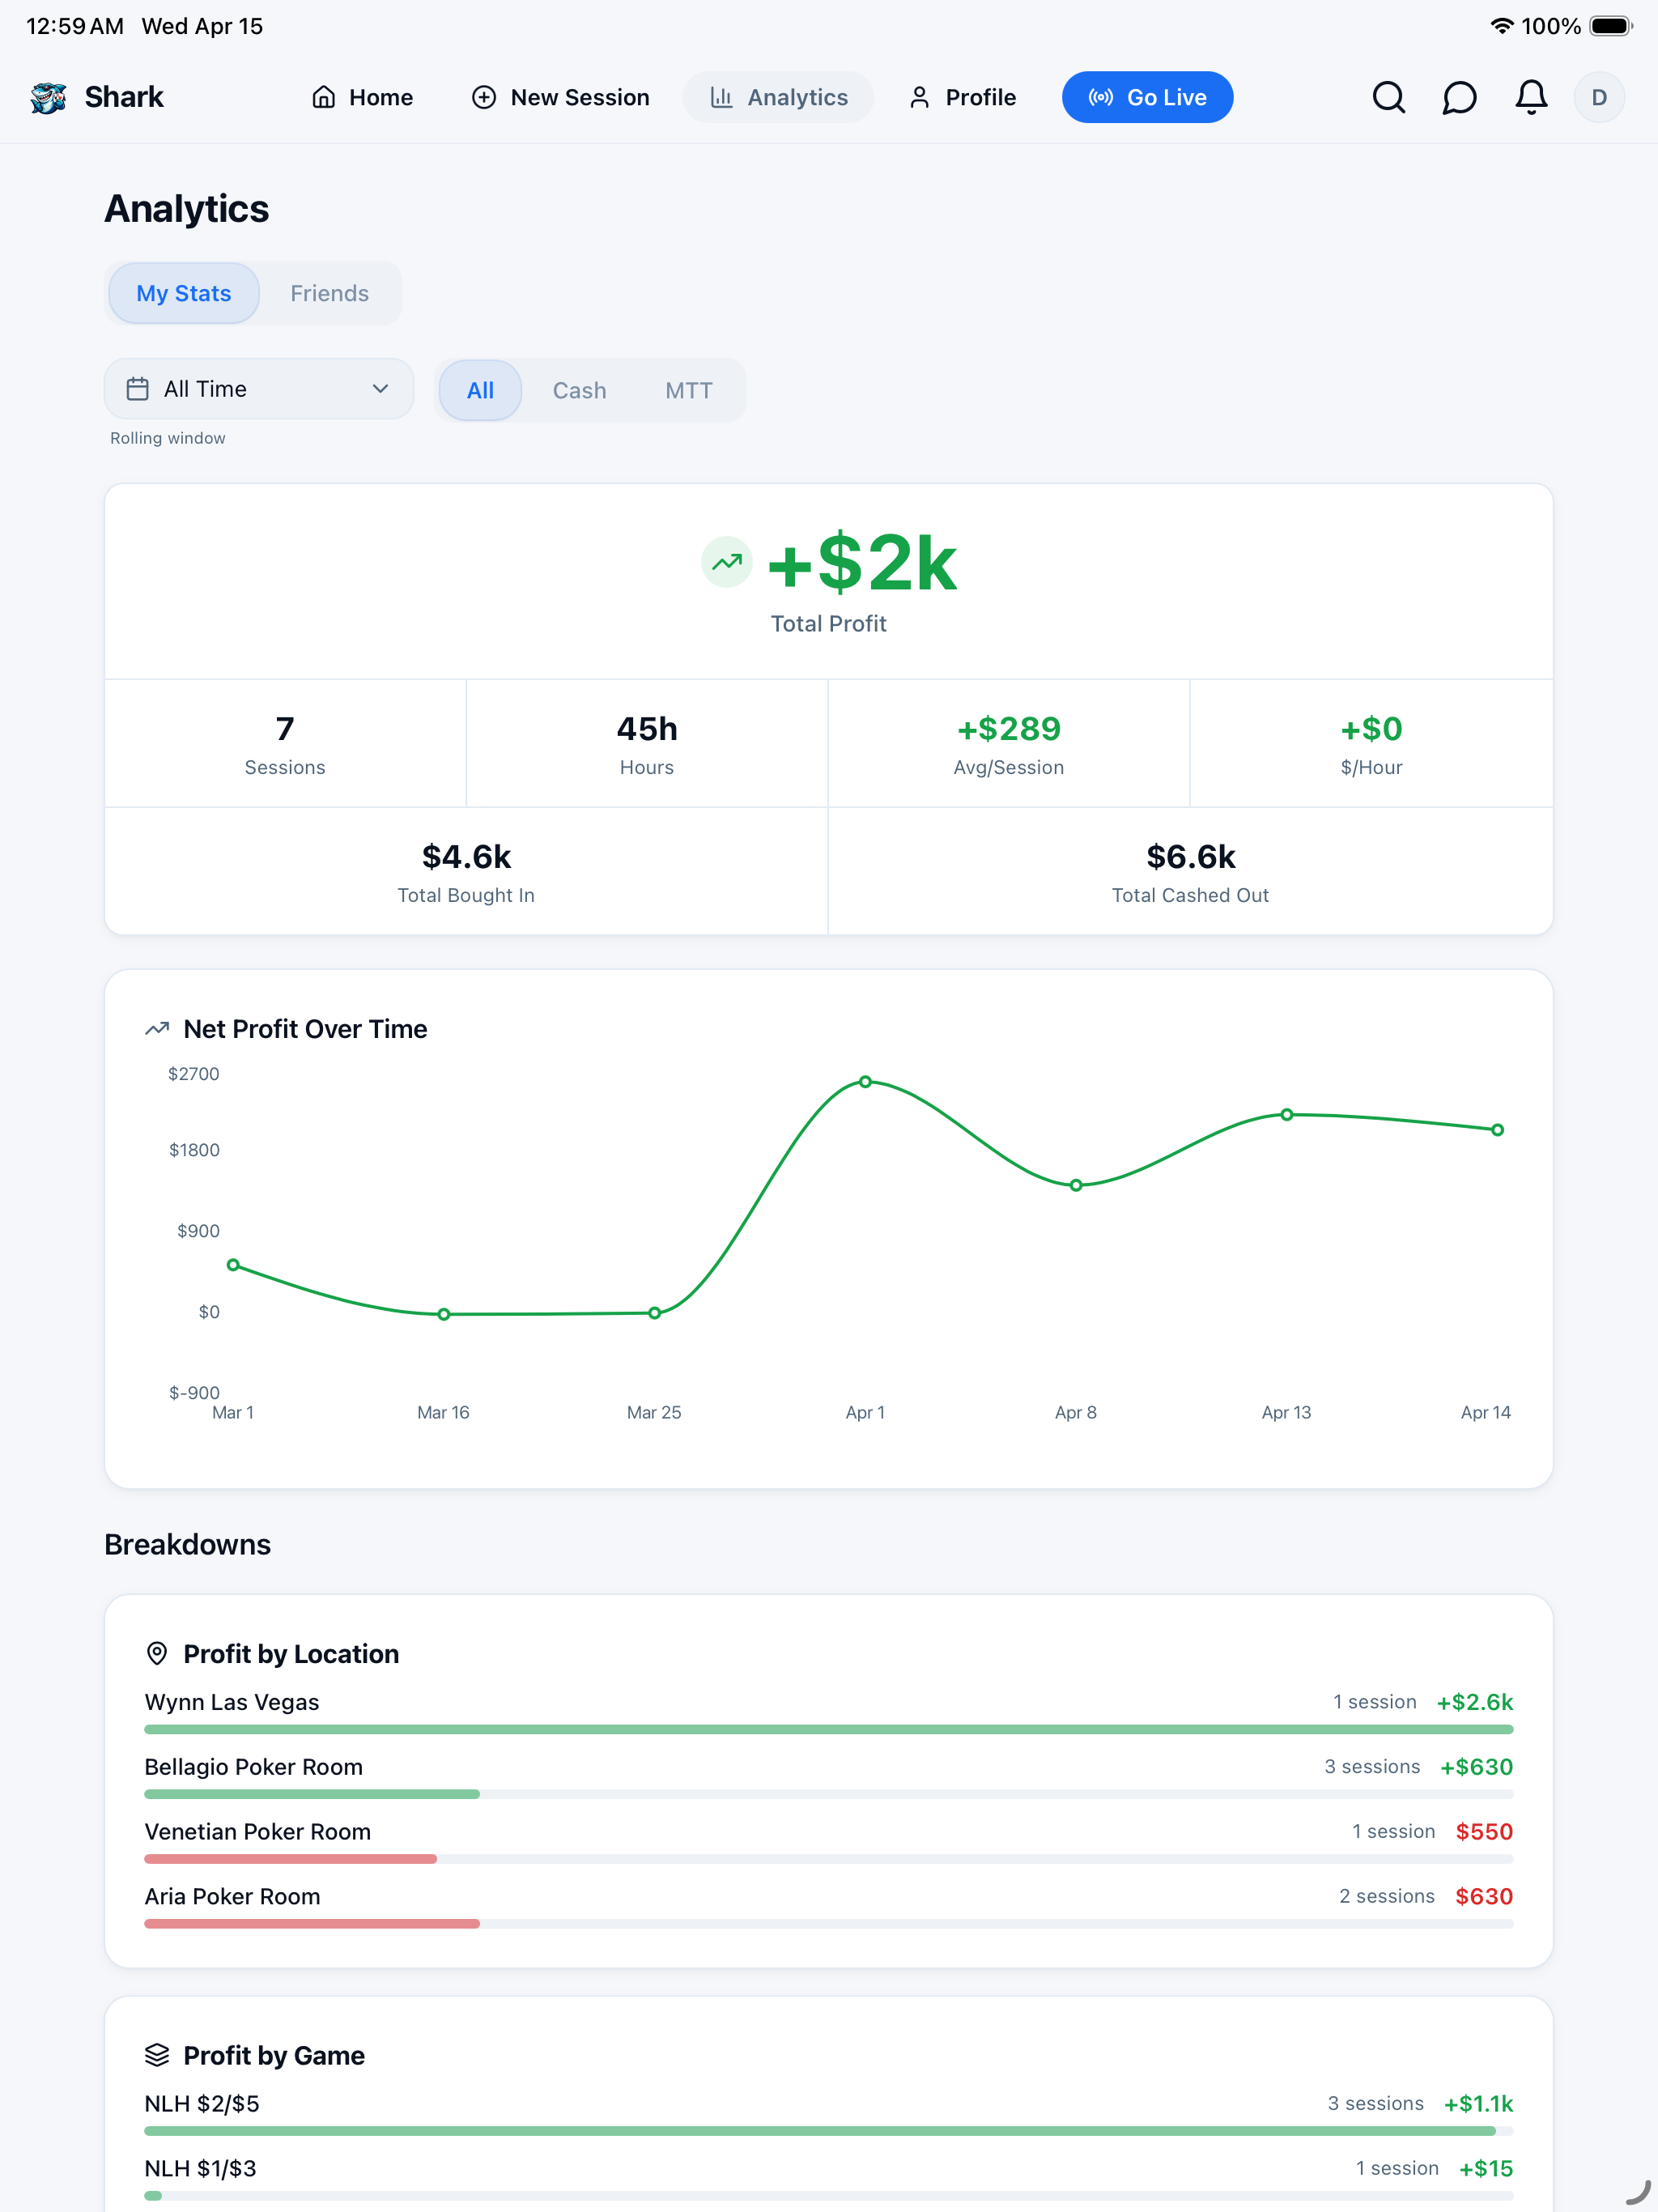Screen dimensions: 1658x2212
Task: Click the Shark logo icon
Action: (48, 97)
